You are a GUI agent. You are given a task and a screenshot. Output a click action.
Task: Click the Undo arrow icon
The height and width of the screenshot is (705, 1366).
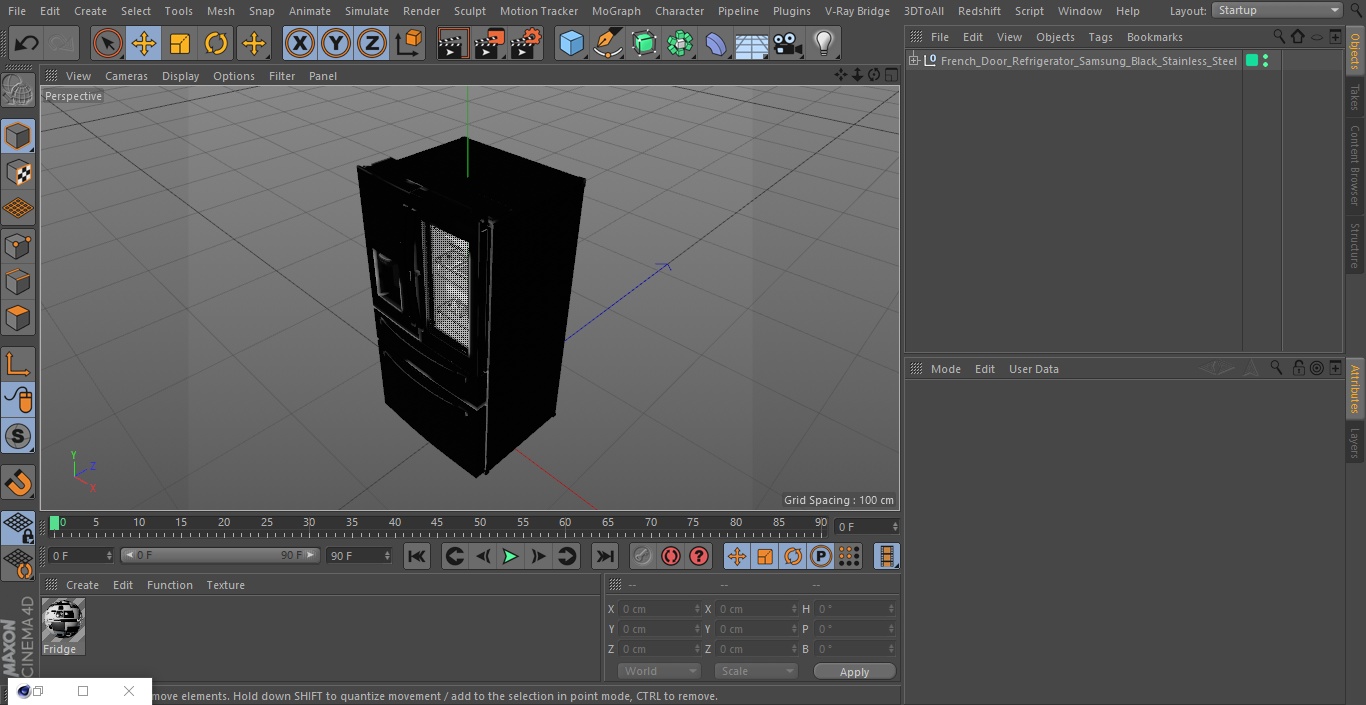tap(27, 43)
